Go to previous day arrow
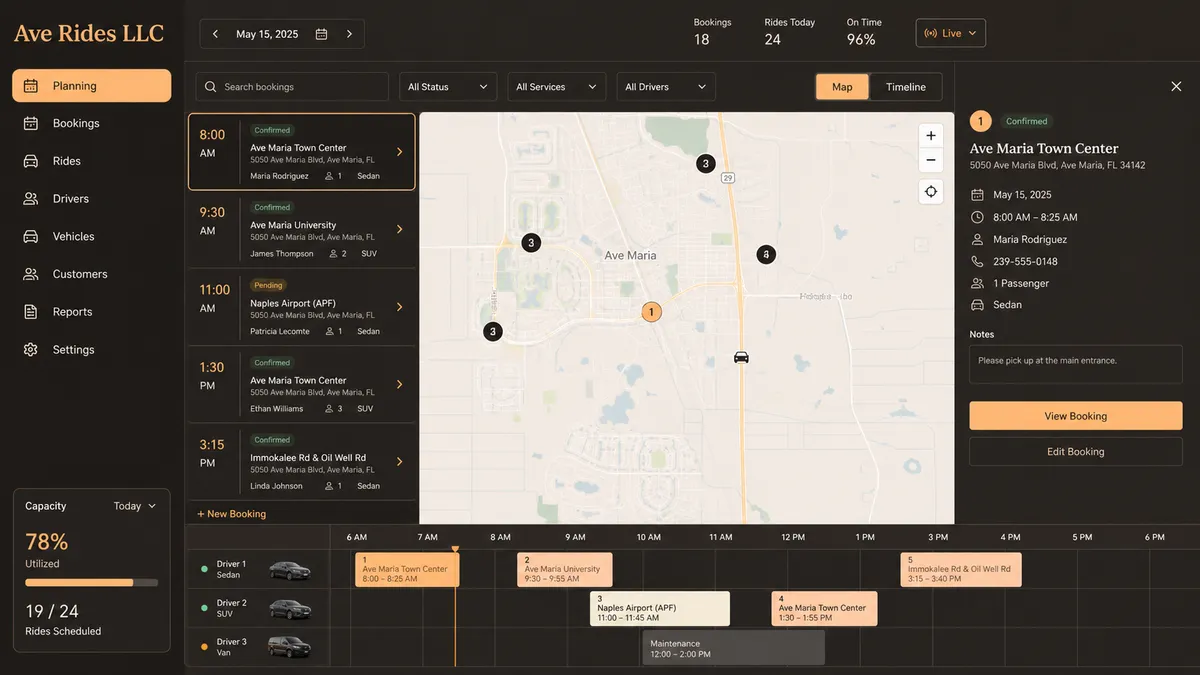 [215, 34]
